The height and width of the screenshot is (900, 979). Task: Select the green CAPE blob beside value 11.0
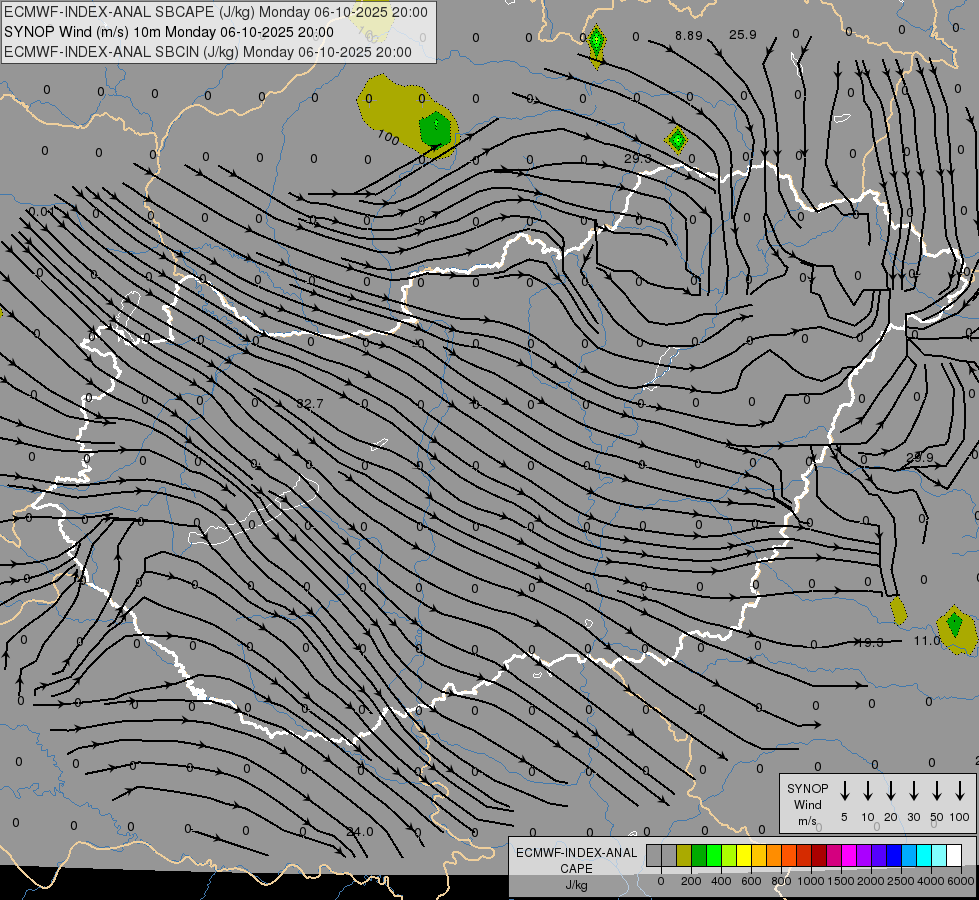954,623
